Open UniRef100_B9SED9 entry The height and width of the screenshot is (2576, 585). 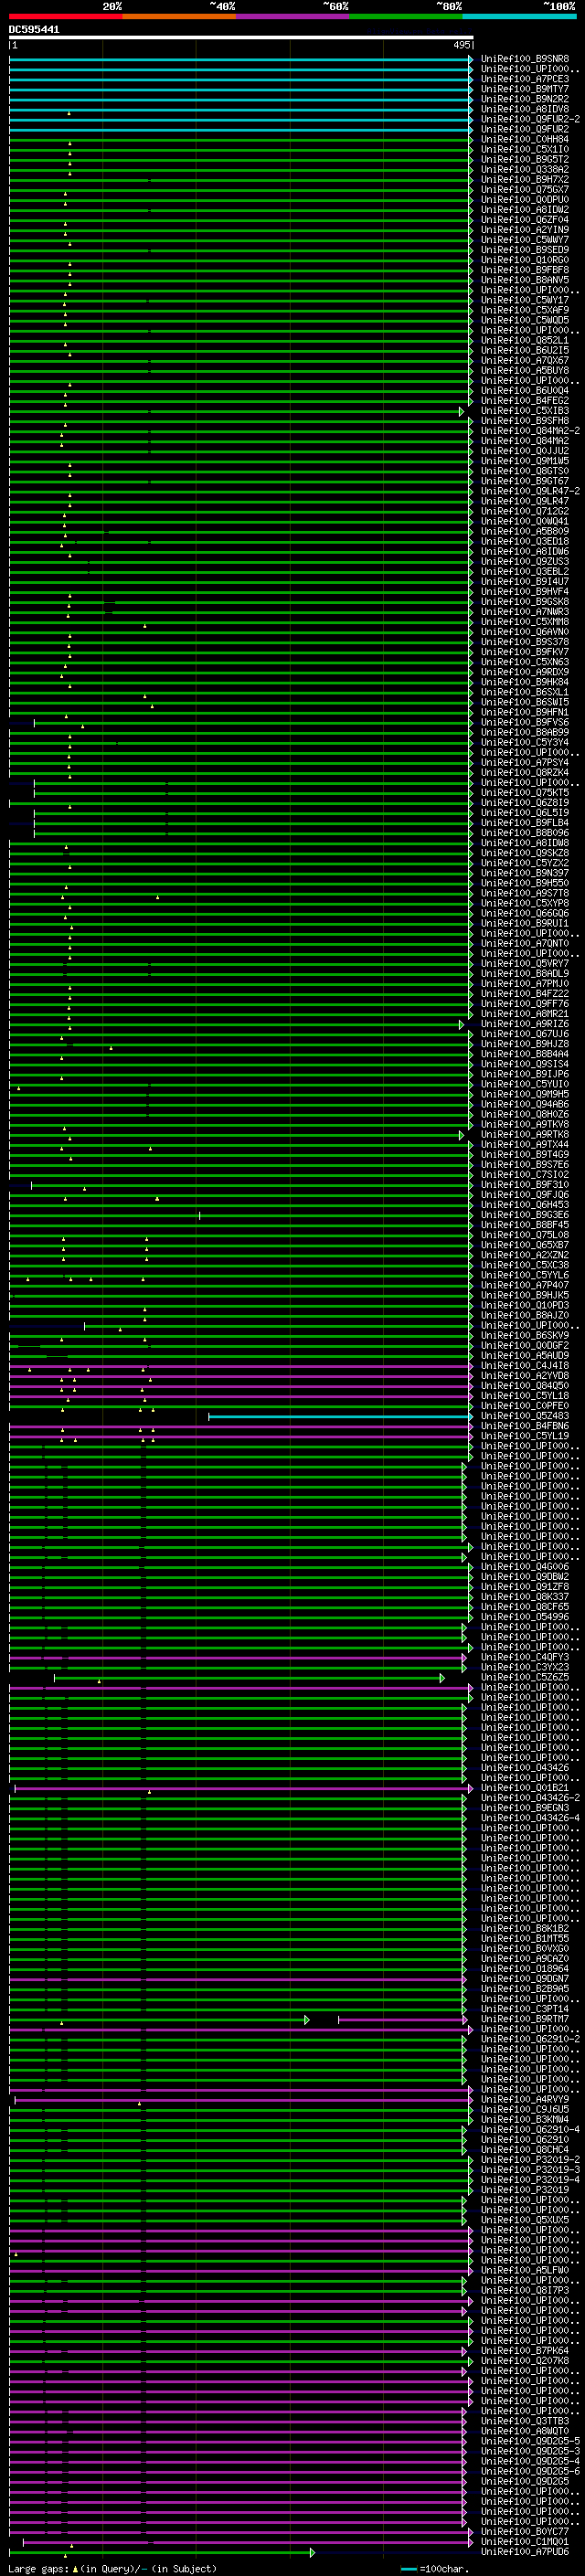[525, 250]
